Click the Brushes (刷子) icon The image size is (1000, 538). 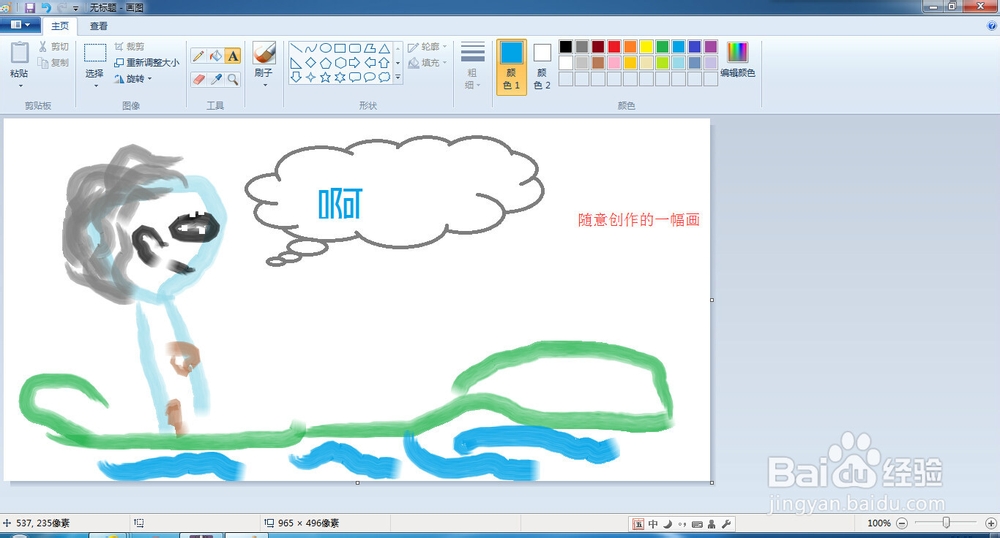pyautogui.click(x=264, y=53)
